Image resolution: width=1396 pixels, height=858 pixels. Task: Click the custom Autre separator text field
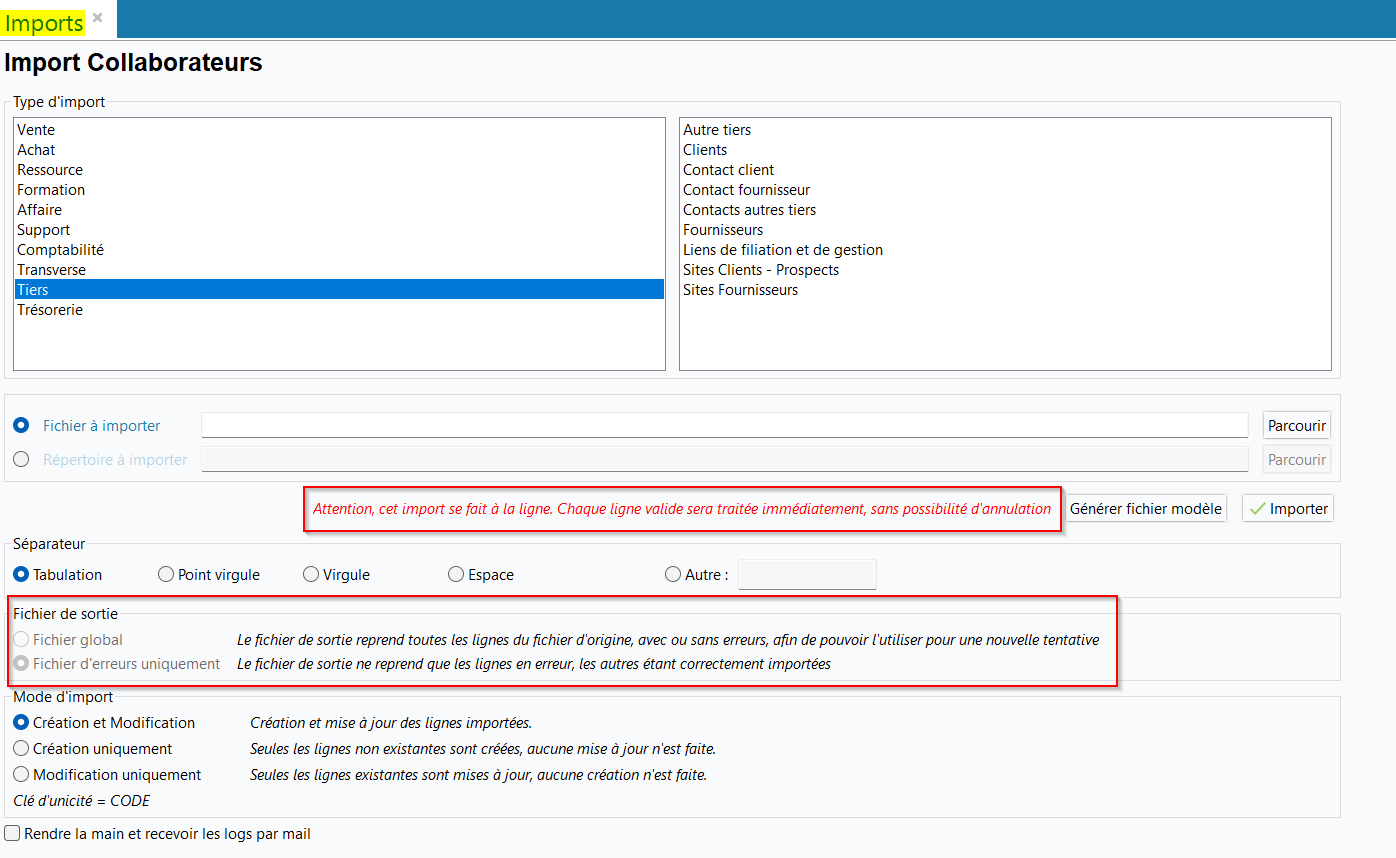[807, 575]
